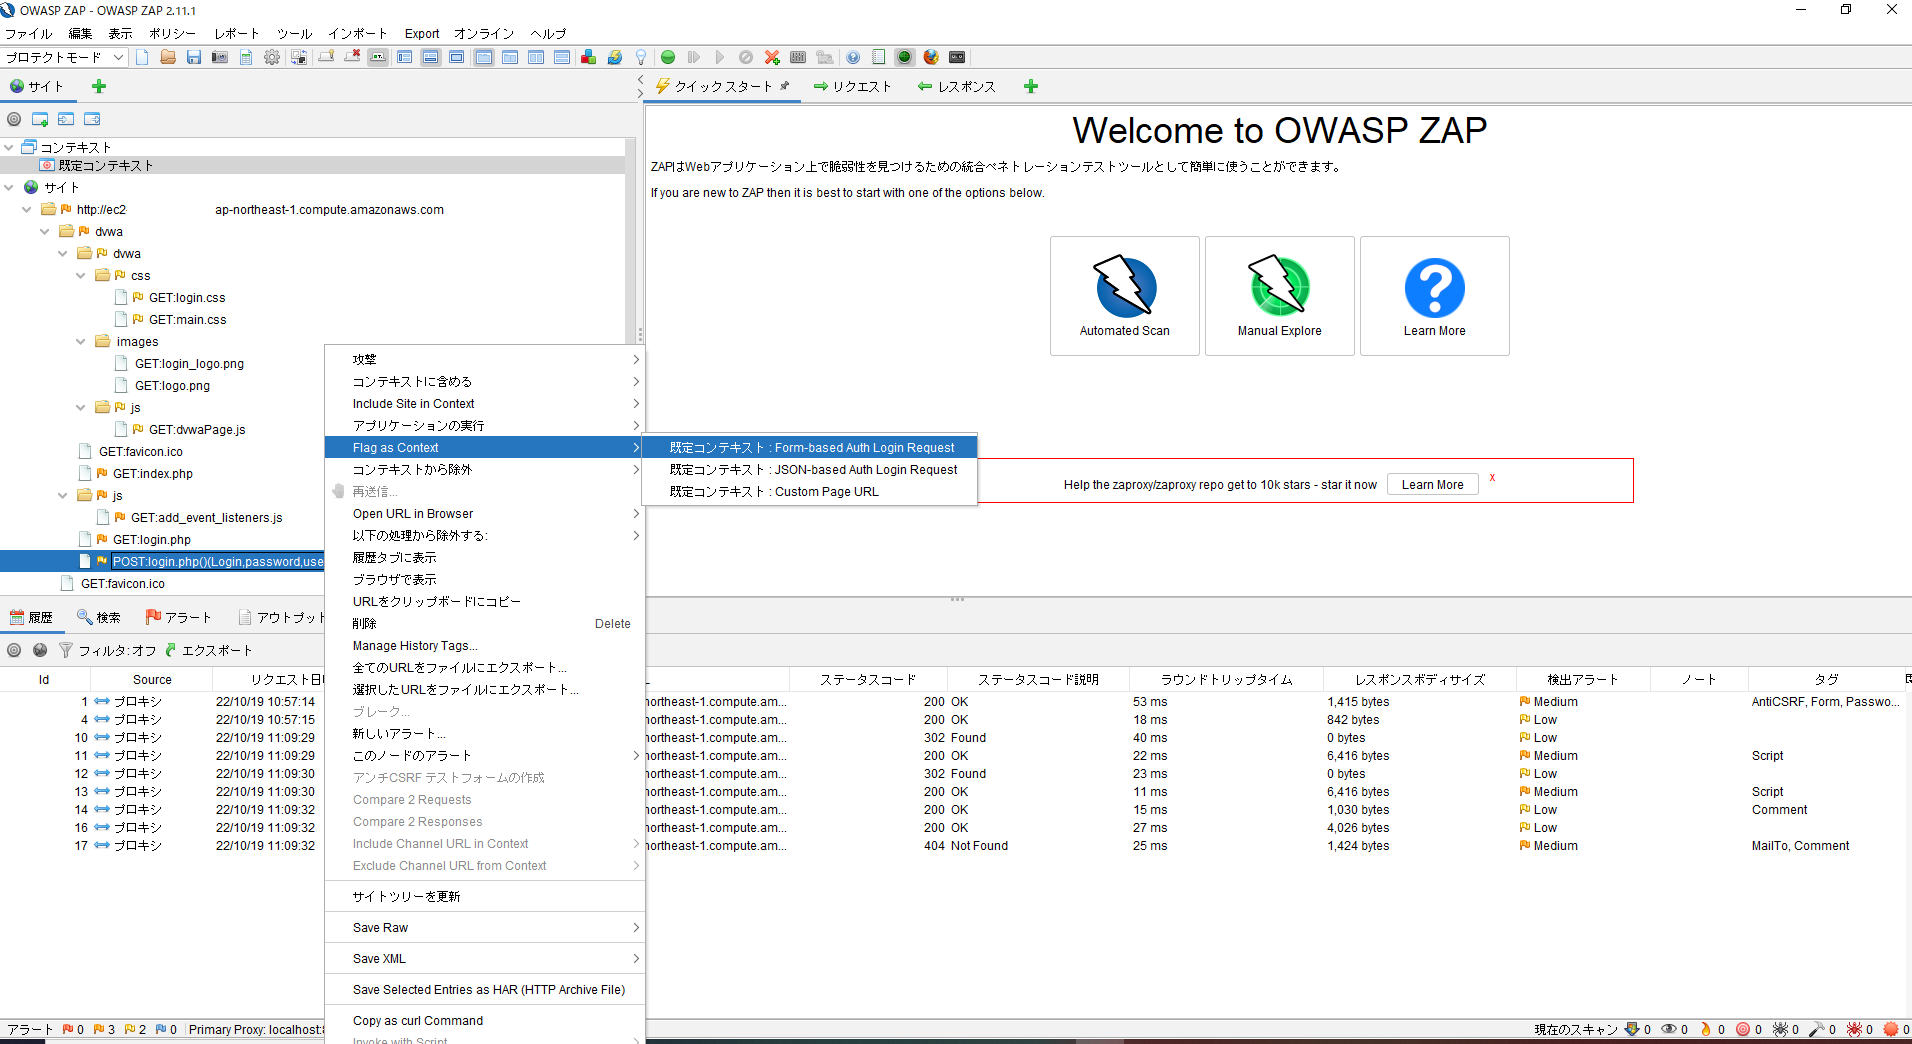
Task: Click the cassette tape record icon in toolbar
Action: click(x=957, y=57)
